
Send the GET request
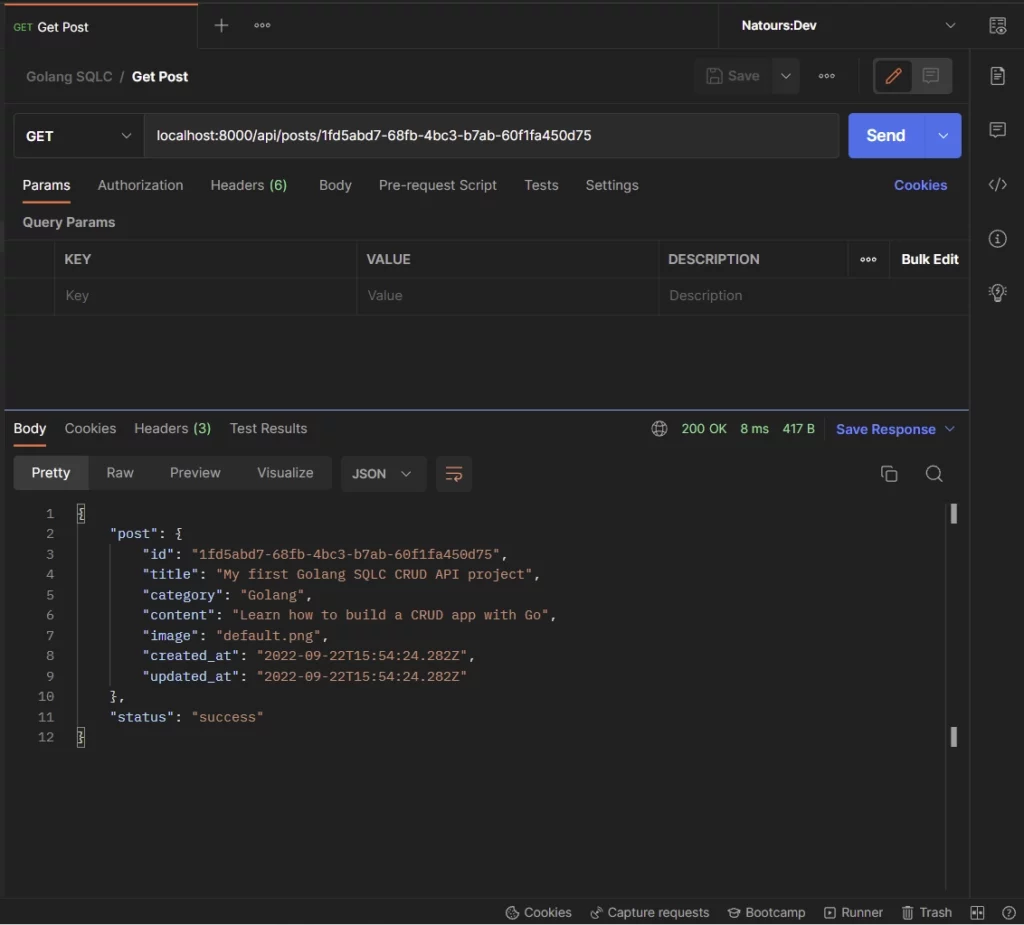point(886,136)
